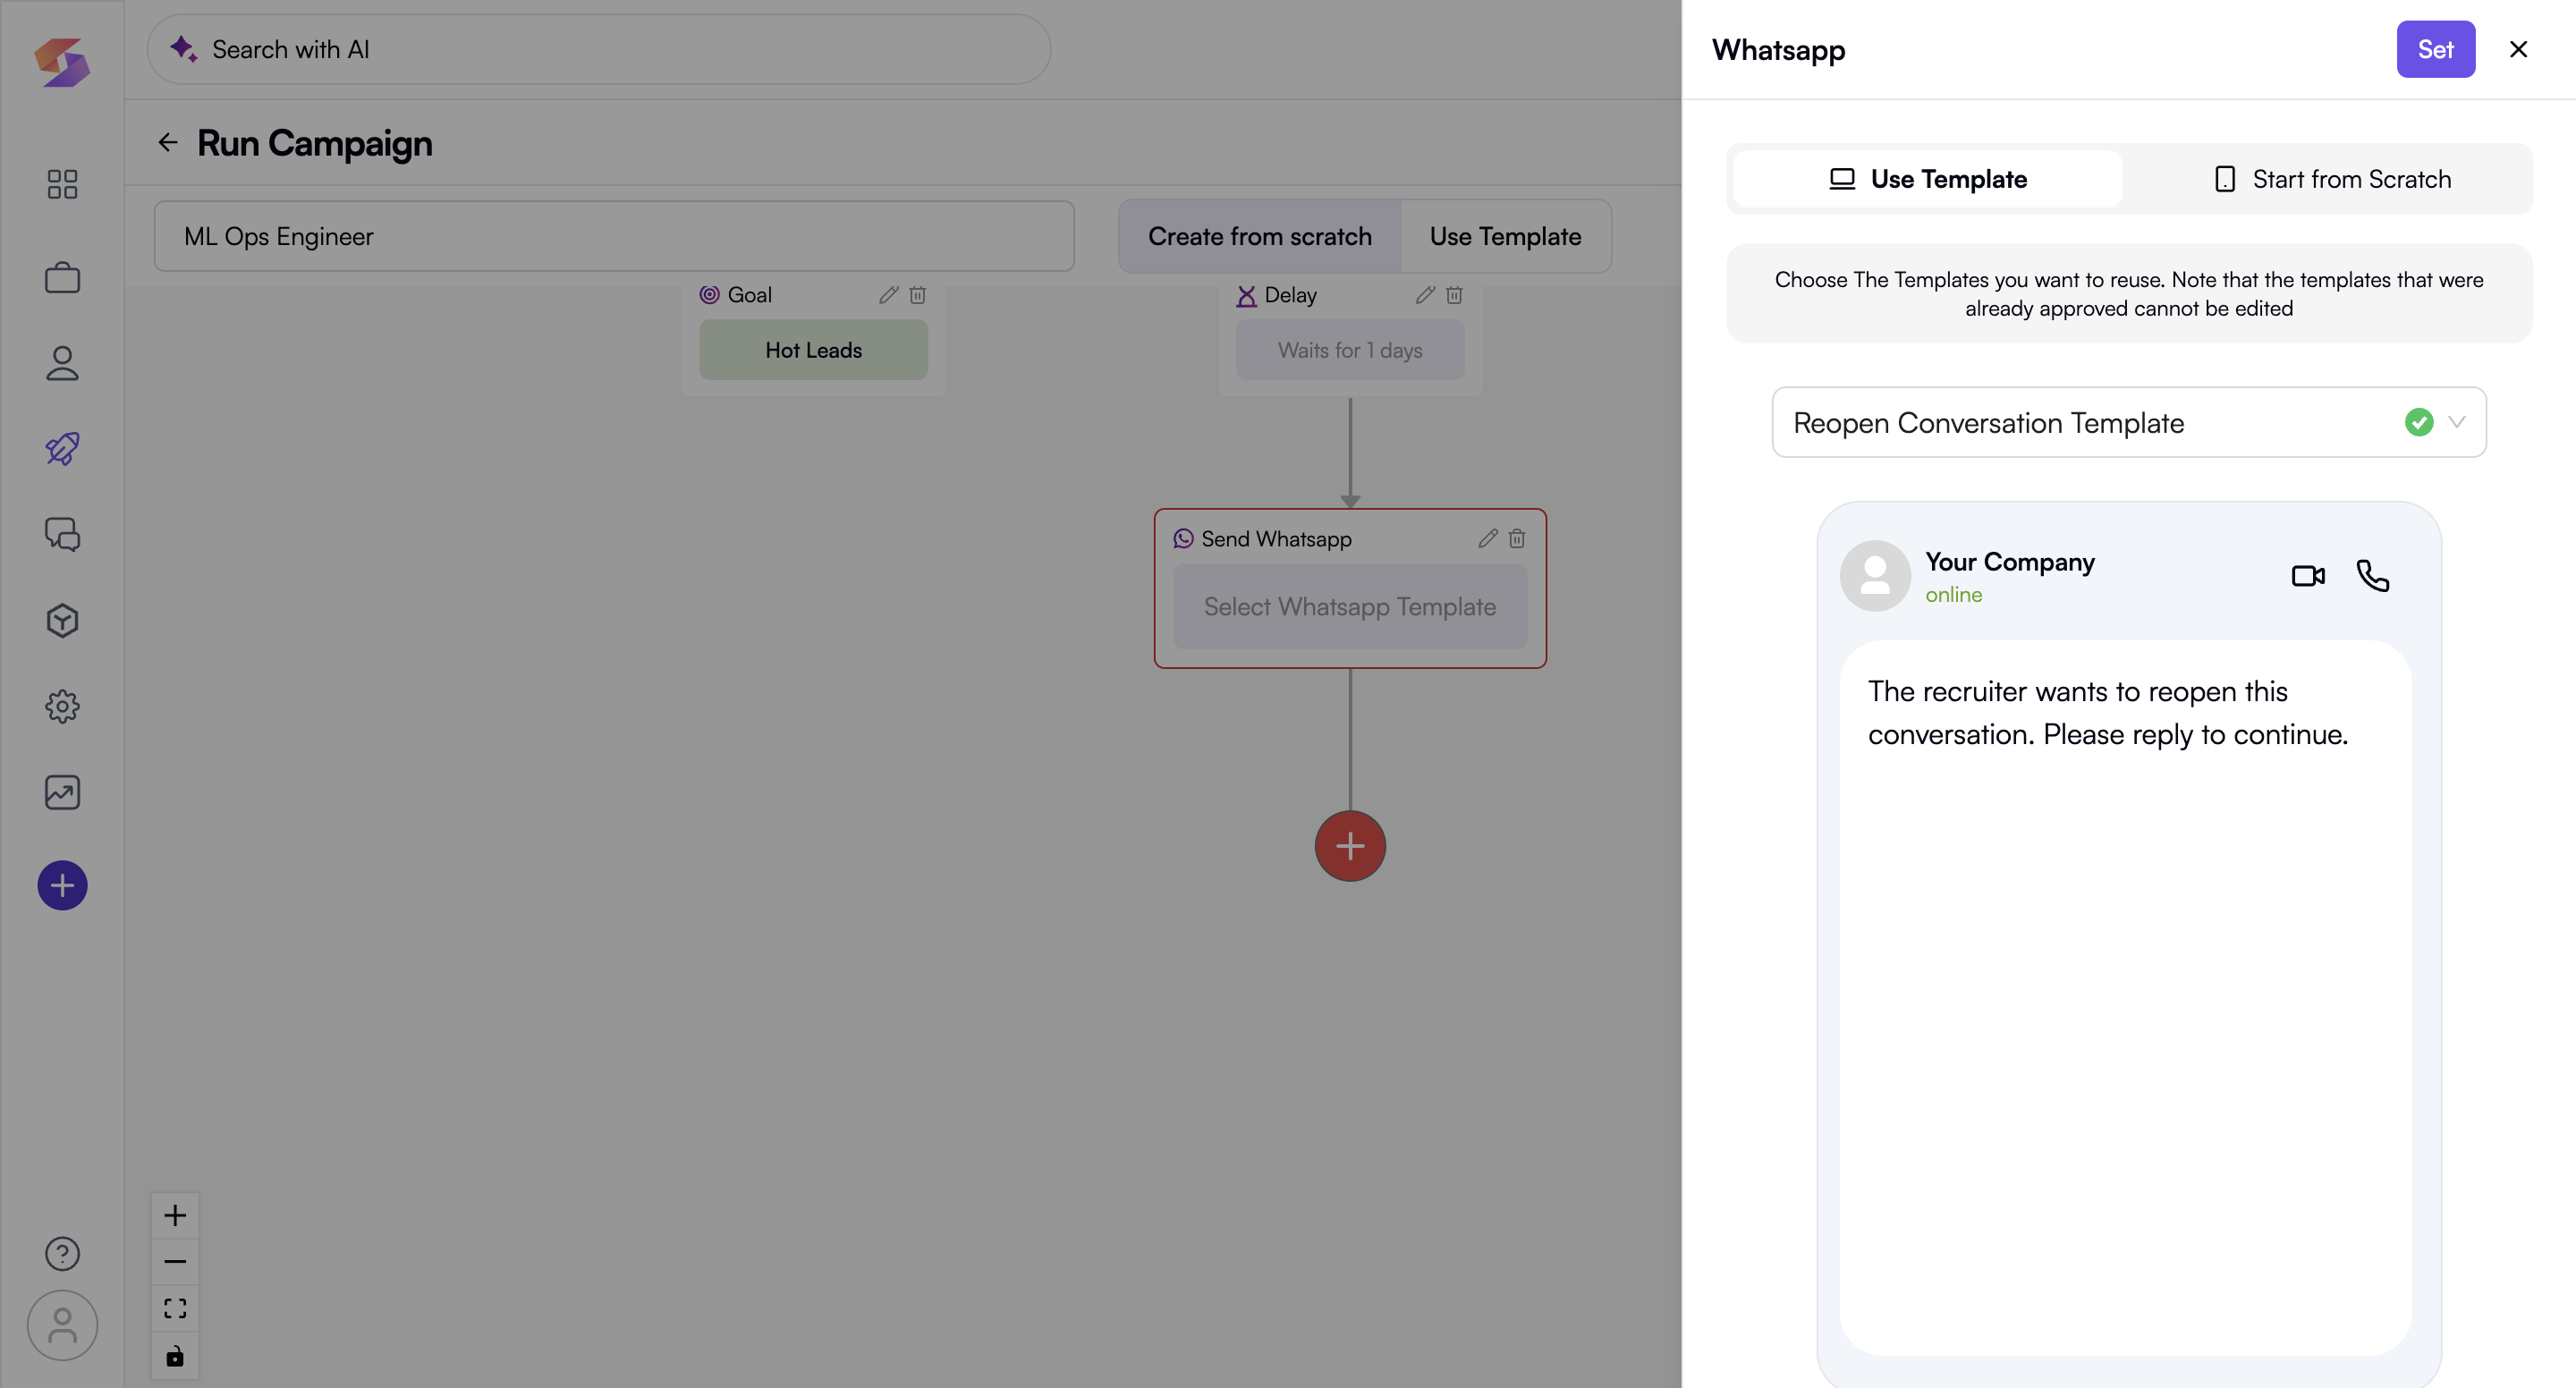Zoom out of the canvas
The height and width of the screenshot is (1388, 2576).
(175, 1262)
